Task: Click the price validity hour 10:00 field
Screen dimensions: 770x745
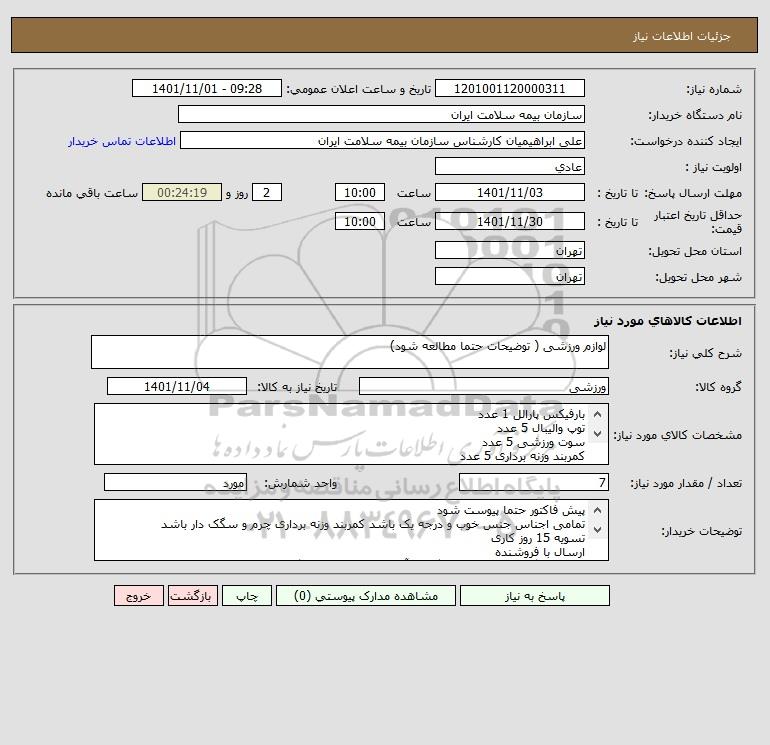Action: click(x=360, y=221)
